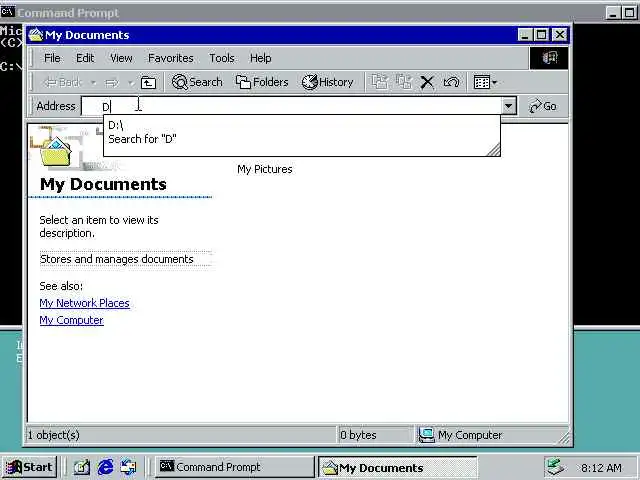Viewport: 640px width, 480px height.
Task: Close the My Documents window
Action: coord(560,35)
